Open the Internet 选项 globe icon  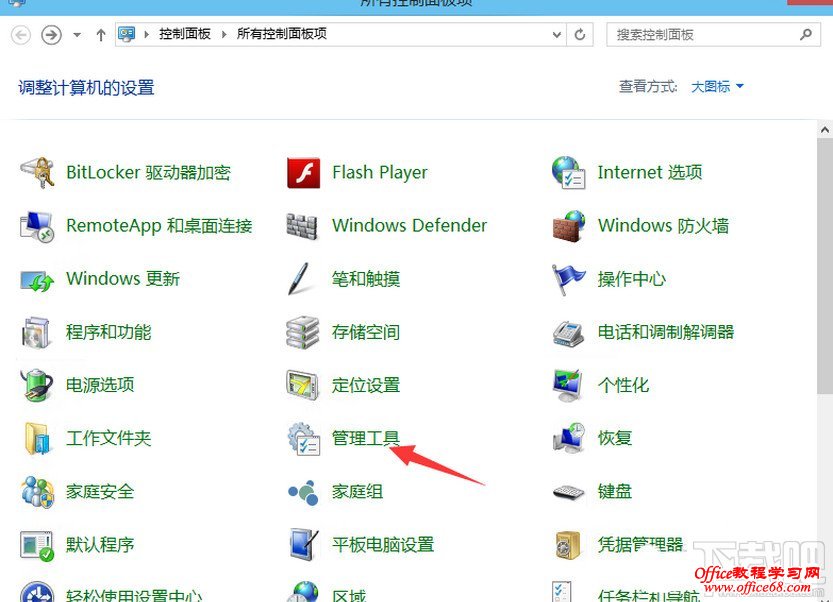tap(568, 173)
